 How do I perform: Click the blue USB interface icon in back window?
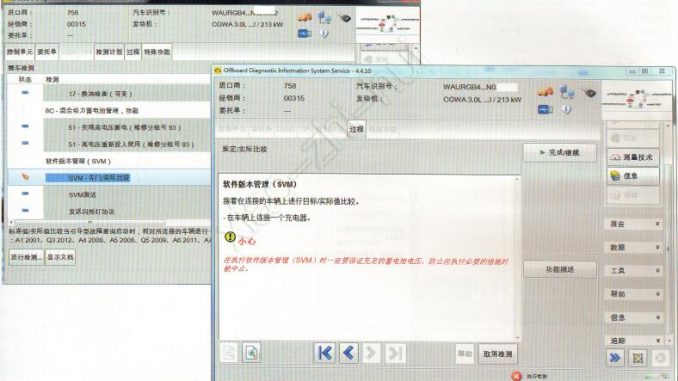tap(305, 33)
